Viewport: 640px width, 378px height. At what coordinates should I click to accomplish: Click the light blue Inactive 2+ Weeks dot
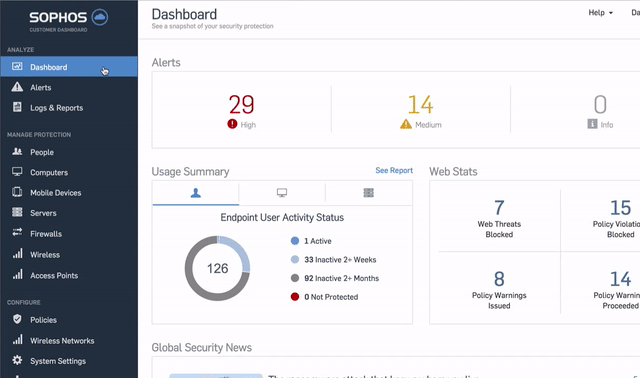point(295,260)
